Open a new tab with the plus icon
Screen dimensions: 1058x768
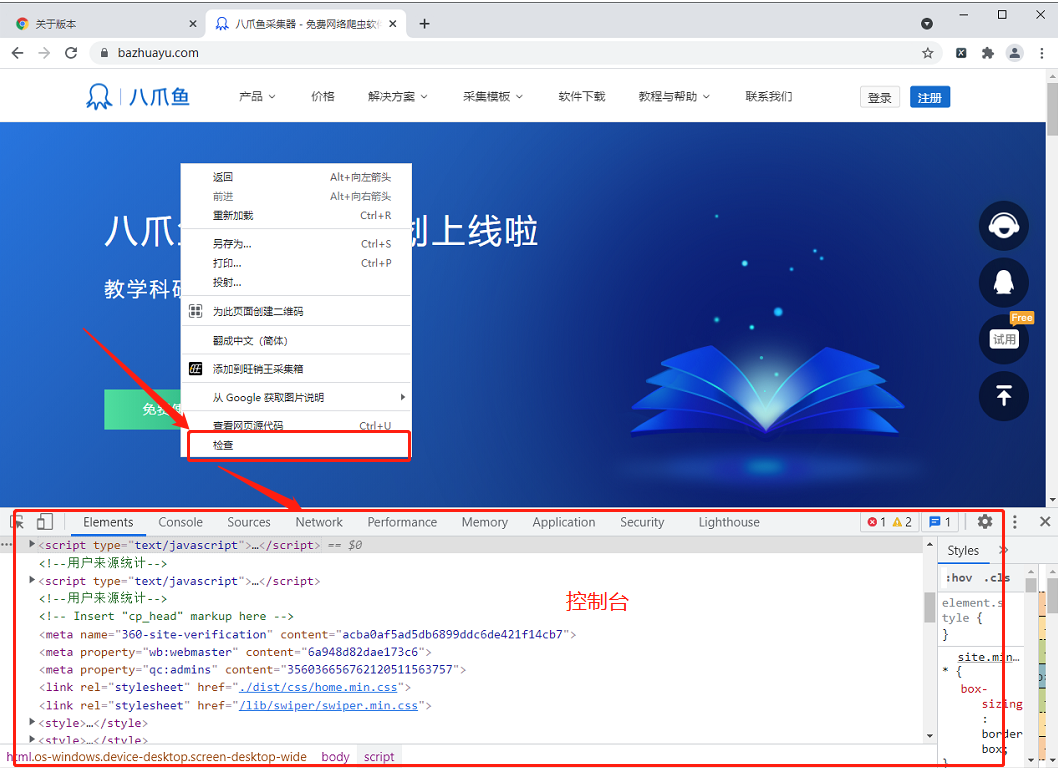coord(424,24)
